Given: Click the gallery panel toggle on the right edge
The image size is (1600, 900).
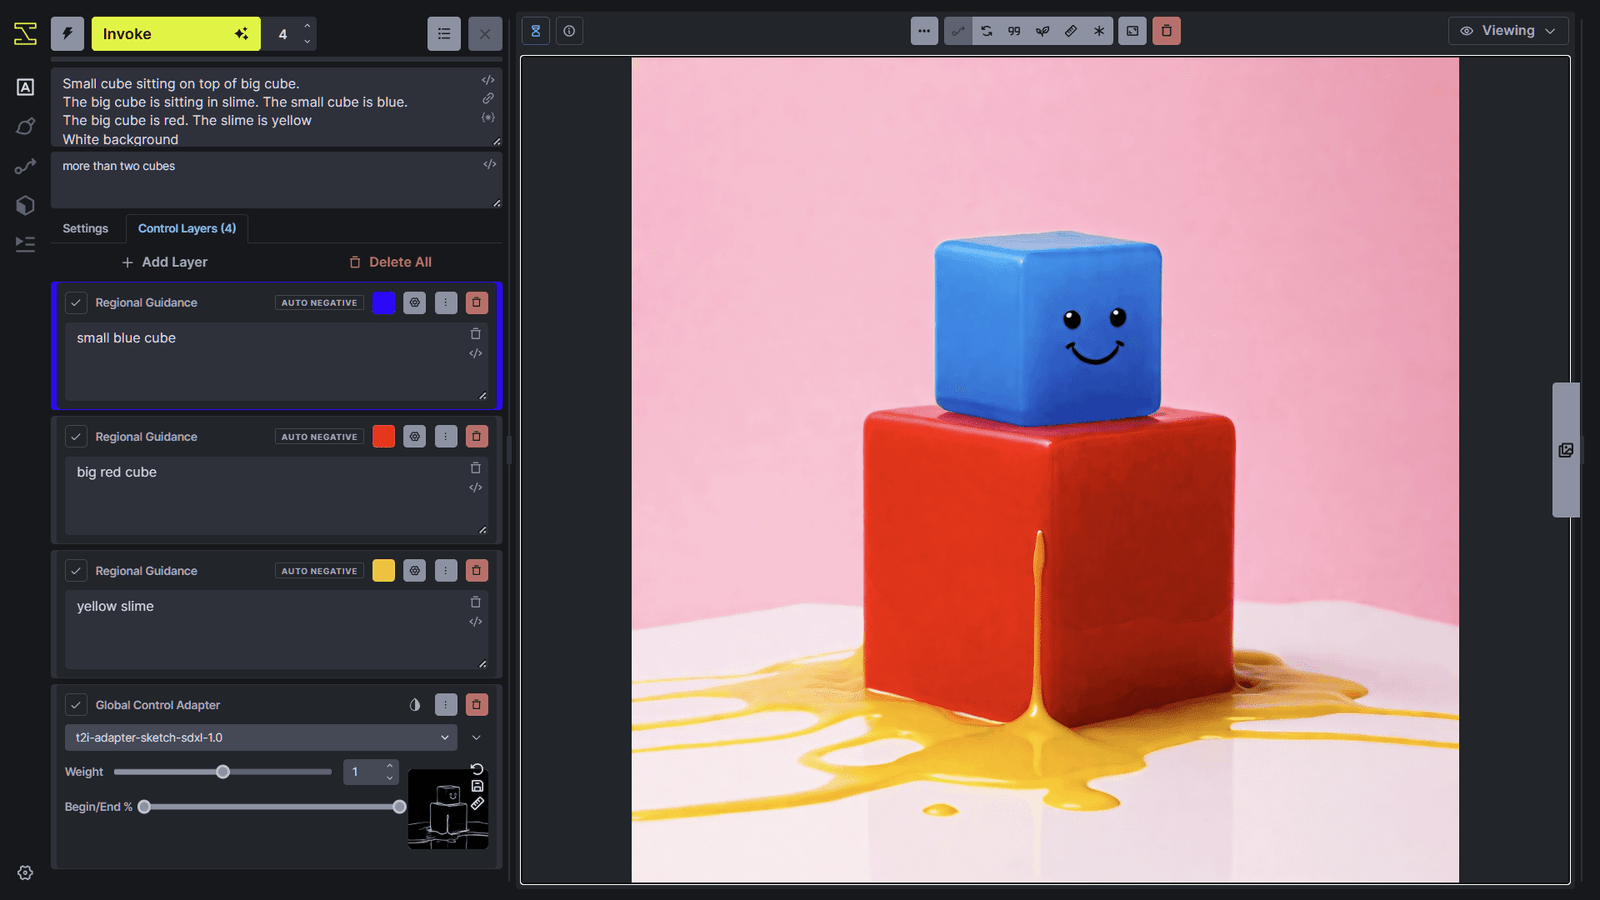Looking at the screenshot, I should coord(1566,450).
